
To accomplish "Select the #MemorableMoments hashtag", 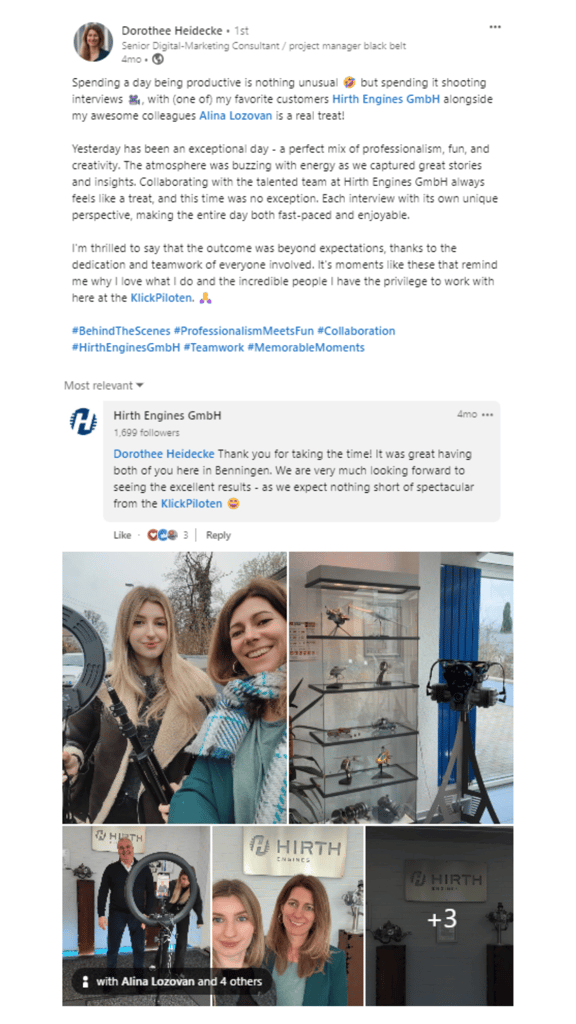I will (x=306, y=347).
